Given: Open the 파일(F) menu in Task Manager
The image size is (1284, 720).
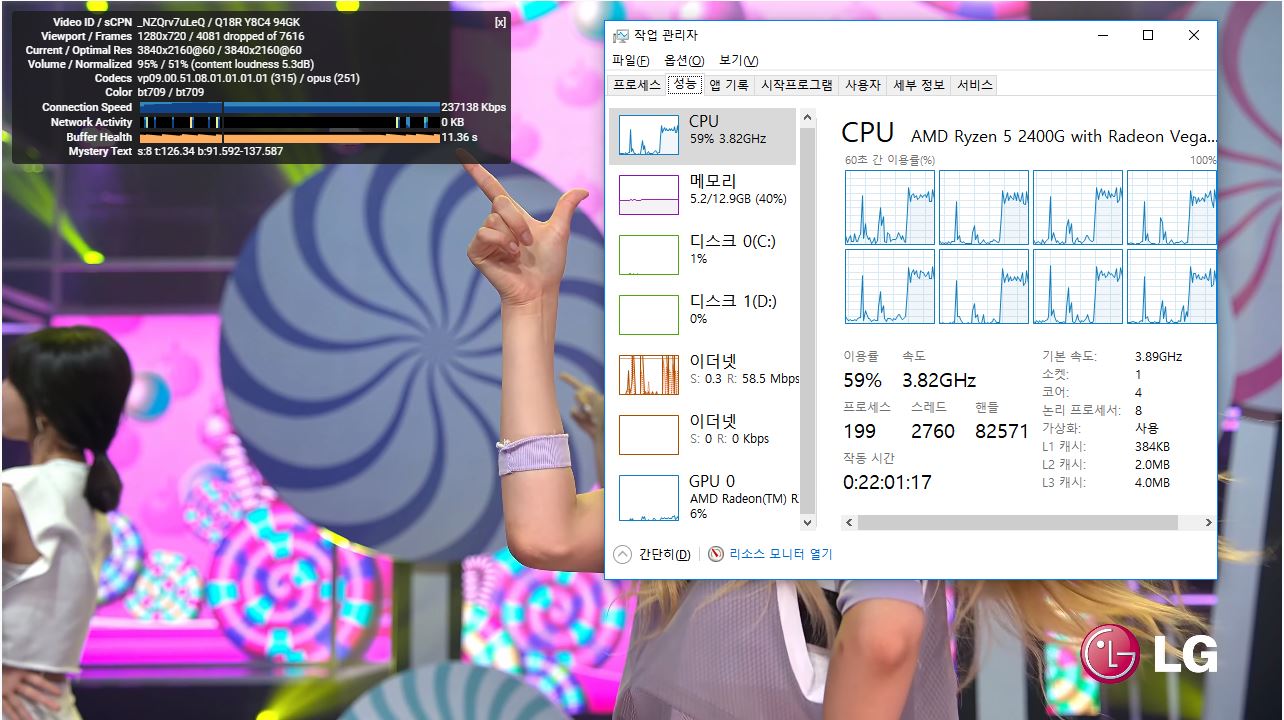Looking at the screenshot, I should (631, 61).
